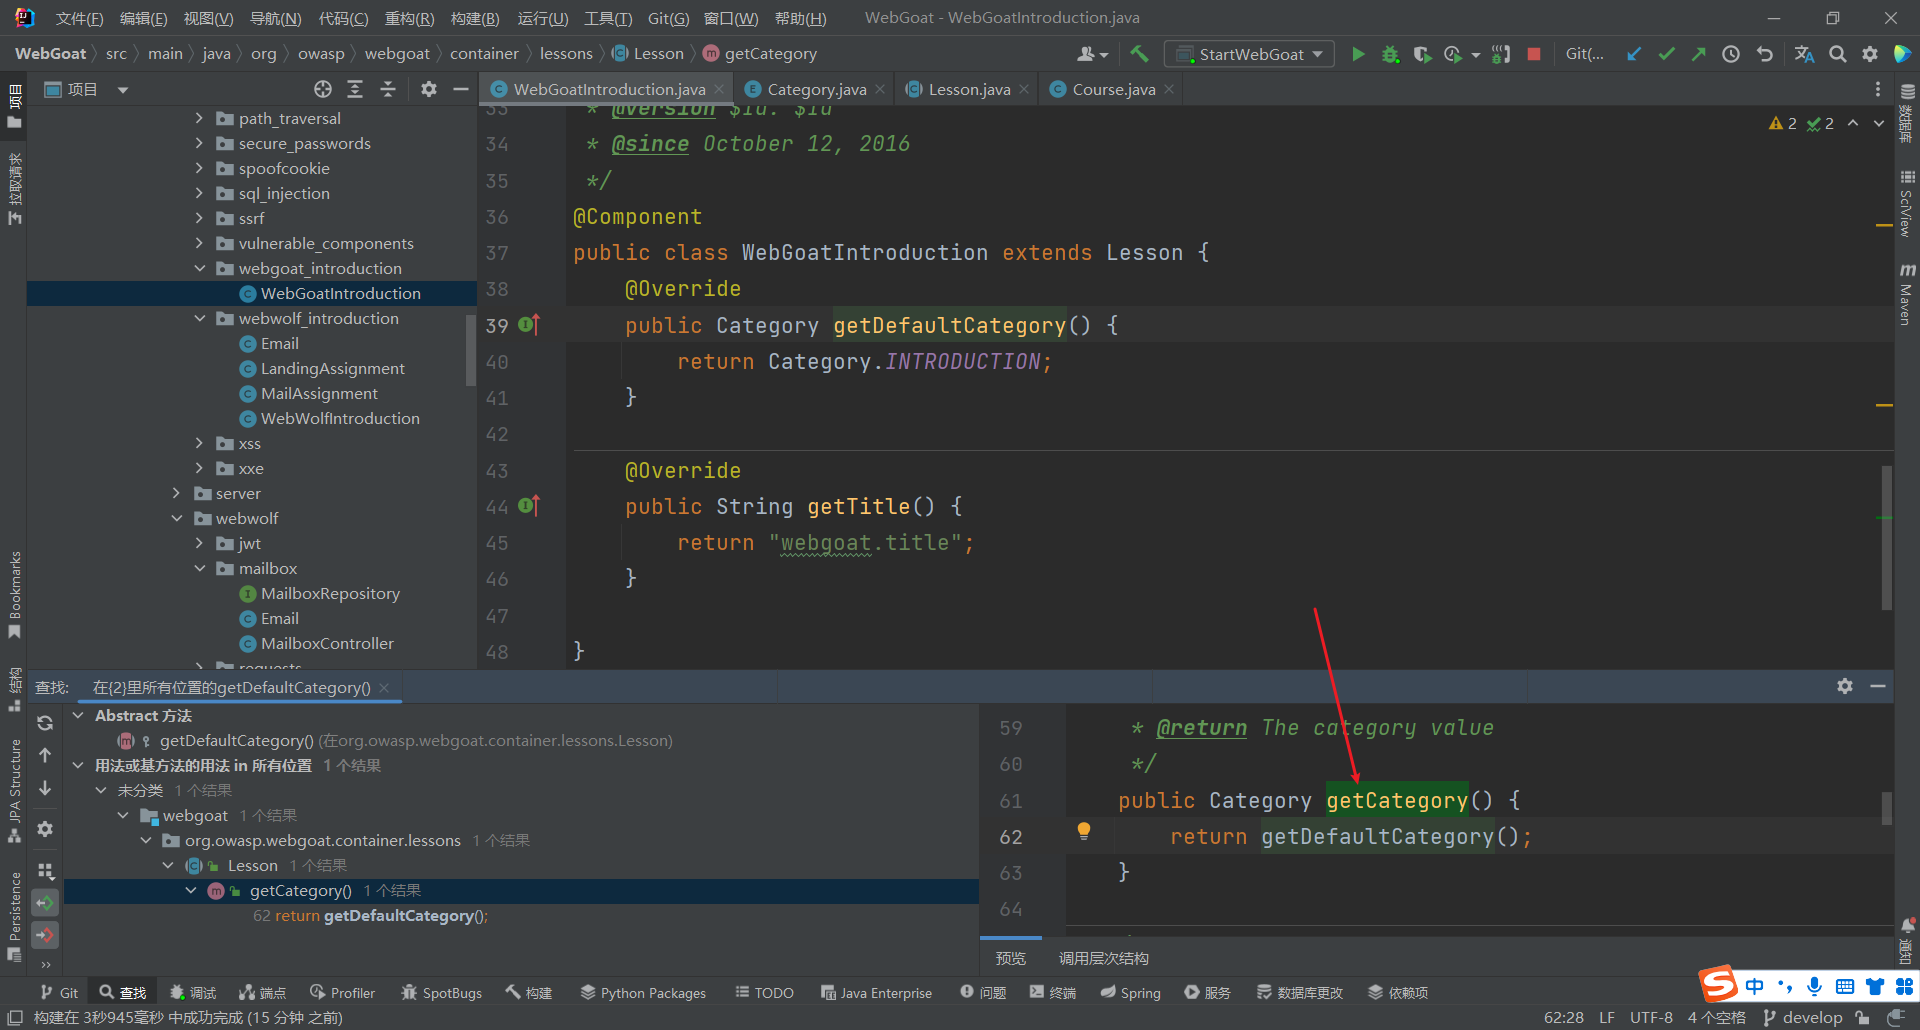Click UTF-8 encoding in status bar
This screenshot has width=1920, height=1030.
click(1651, 1017)
